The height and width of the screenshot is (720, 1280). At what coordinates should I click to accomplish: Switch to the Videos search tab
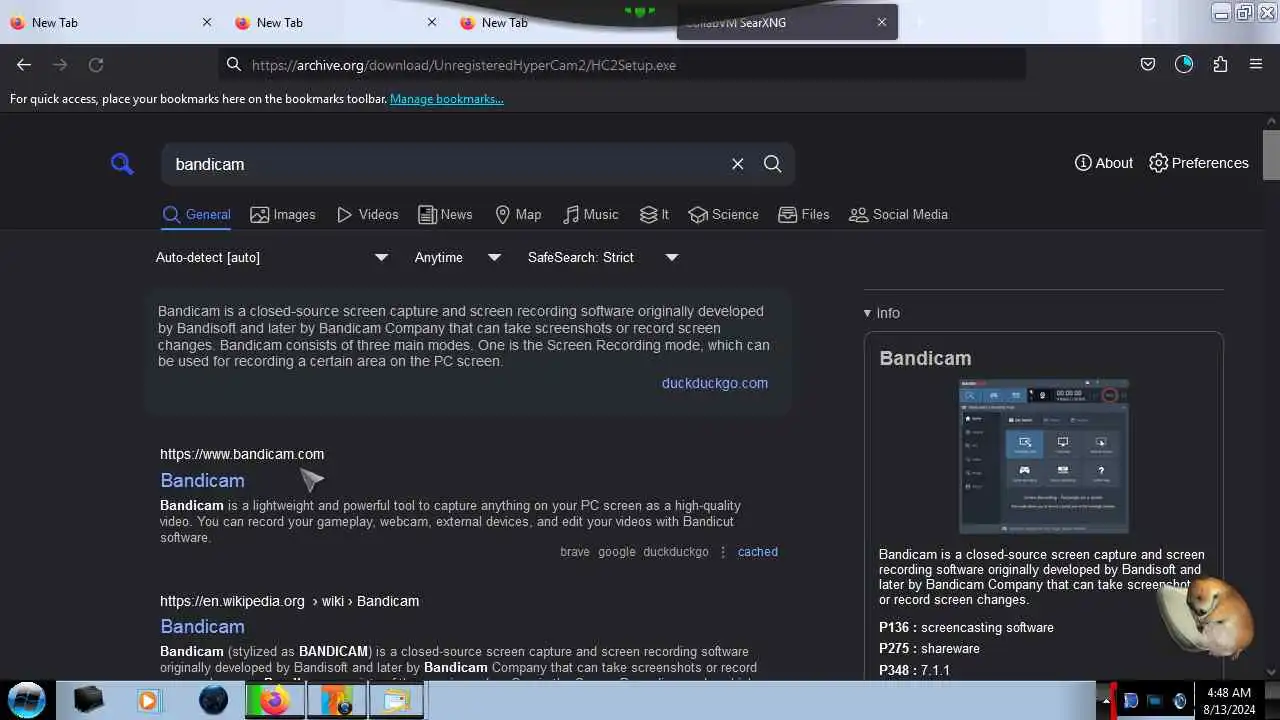pos(367,214)
